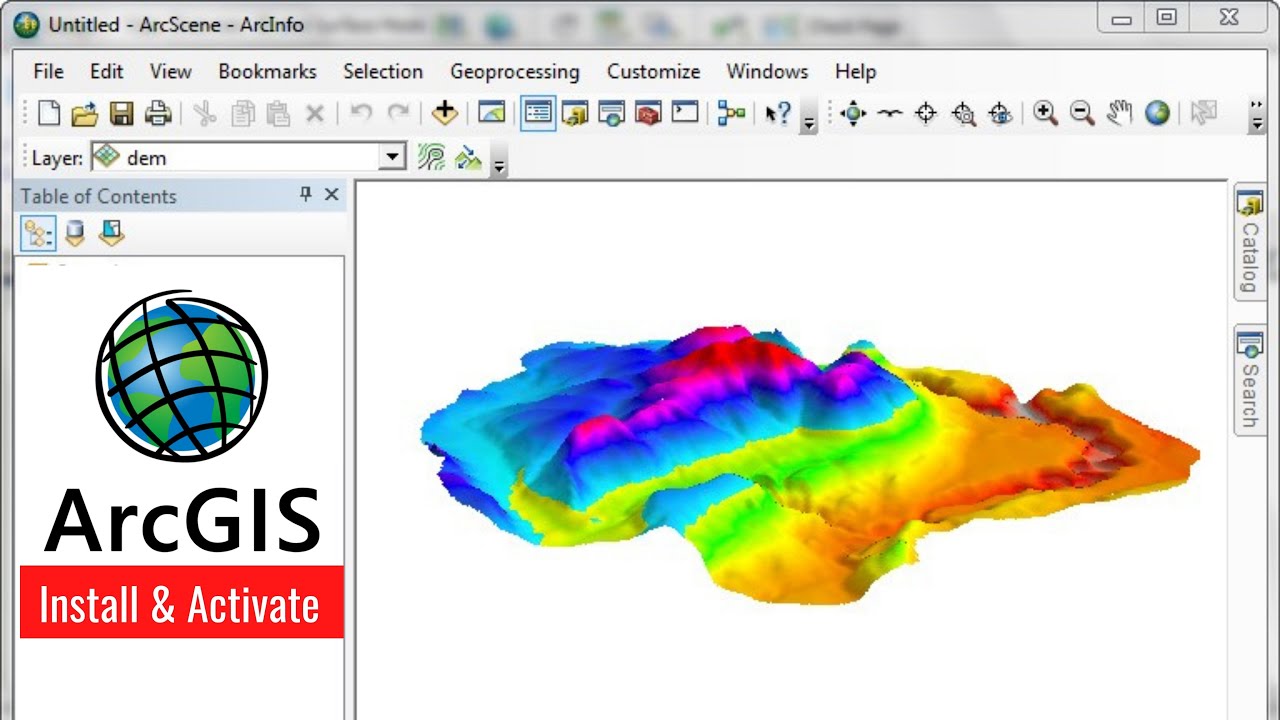Click the ArcScene title bar icon
The image size is (1280, 720).
pos(28,24)
